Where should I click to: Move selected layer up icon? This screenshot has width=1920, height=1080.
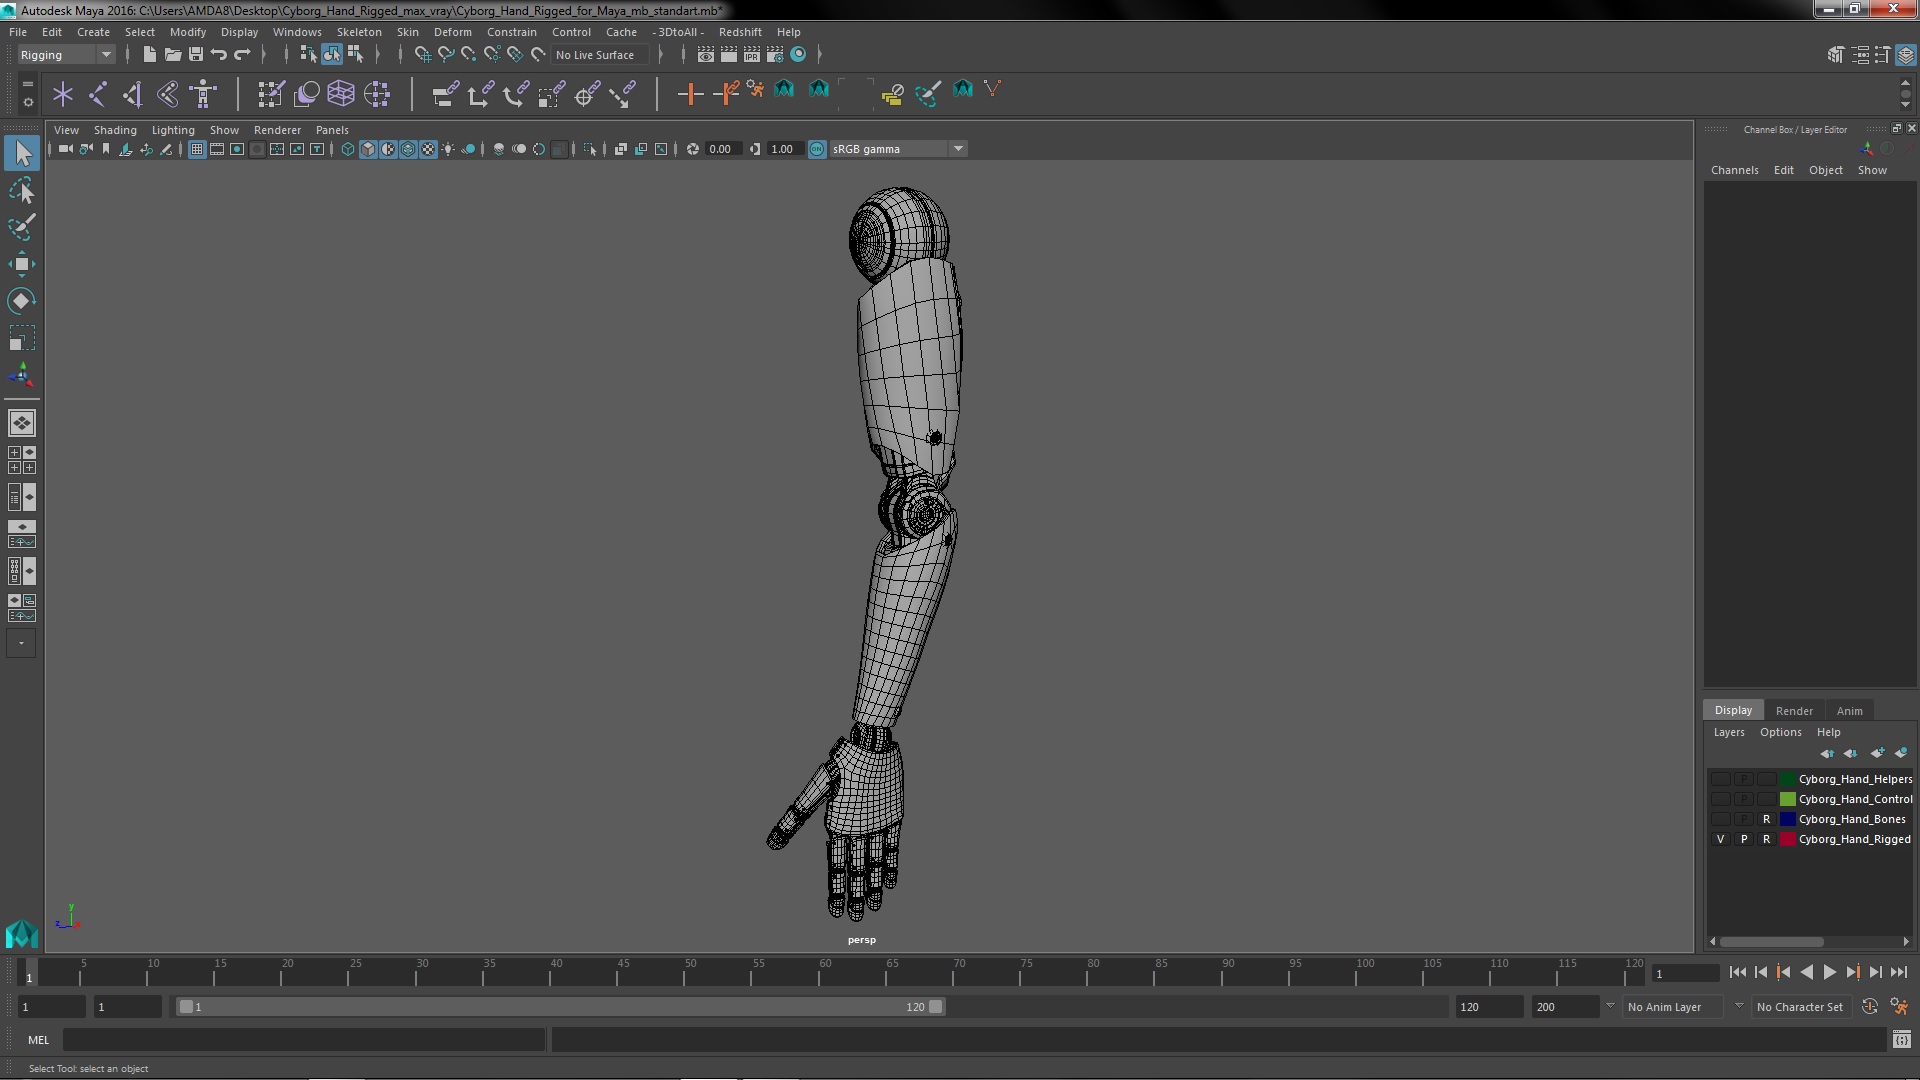[x=1827, y=753]
